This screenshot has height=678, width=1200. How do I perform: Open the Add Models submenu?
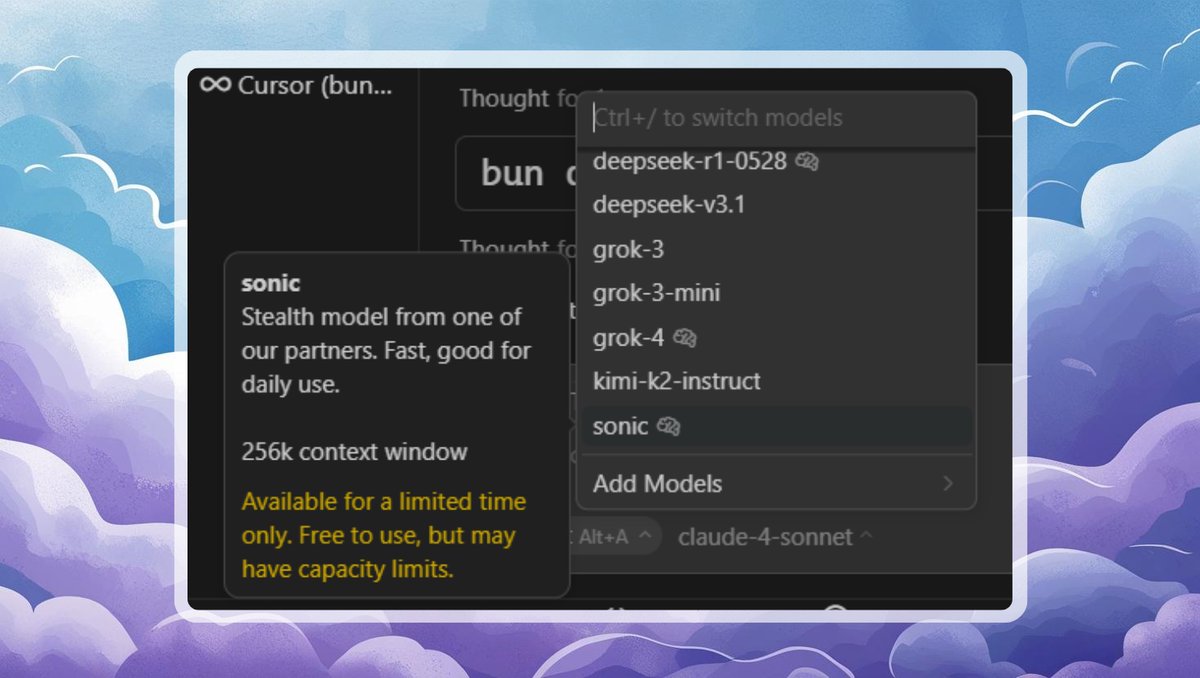(776, 484)
